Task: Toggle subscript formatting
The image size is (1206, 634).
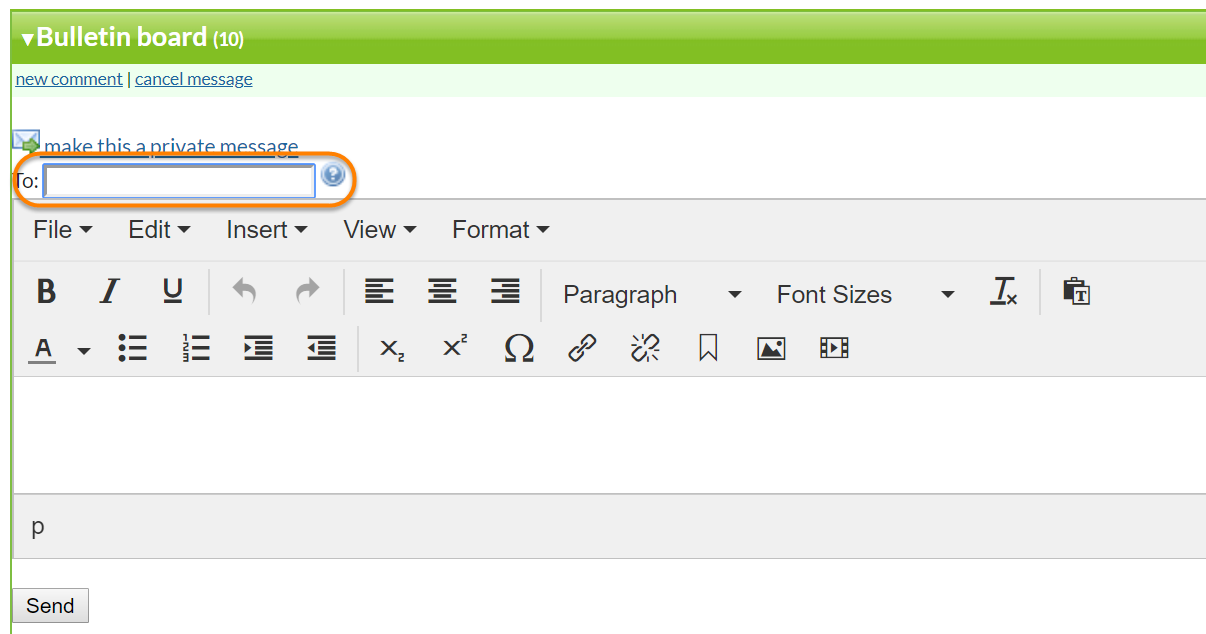Action: pyautogui.click(x=392, y=348)
